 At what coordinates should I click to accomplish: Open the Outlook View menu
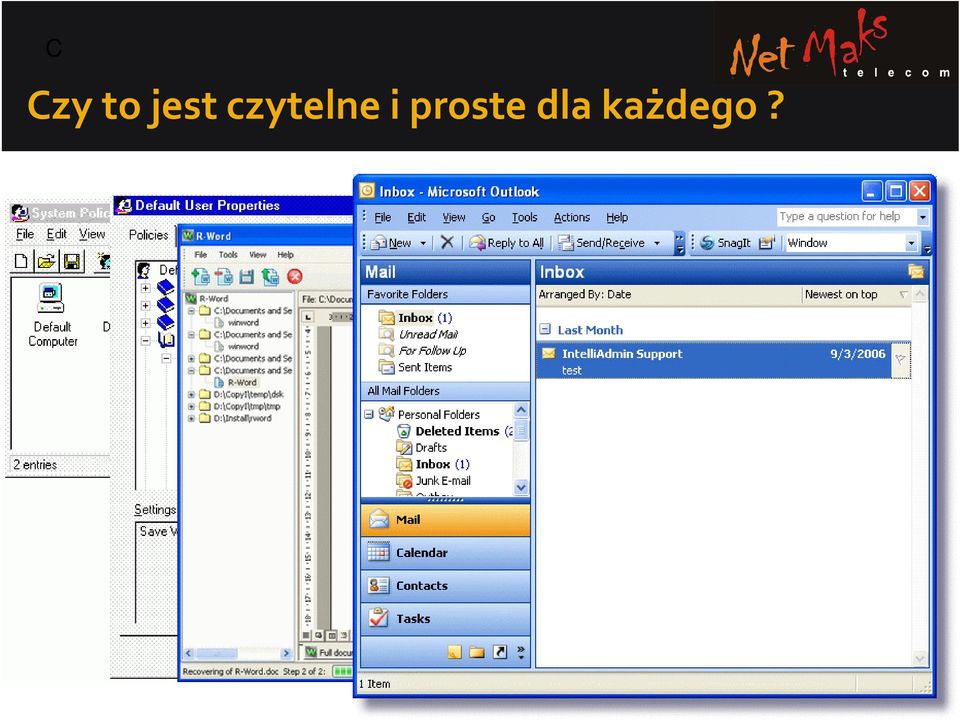click(x=454, y=217)
